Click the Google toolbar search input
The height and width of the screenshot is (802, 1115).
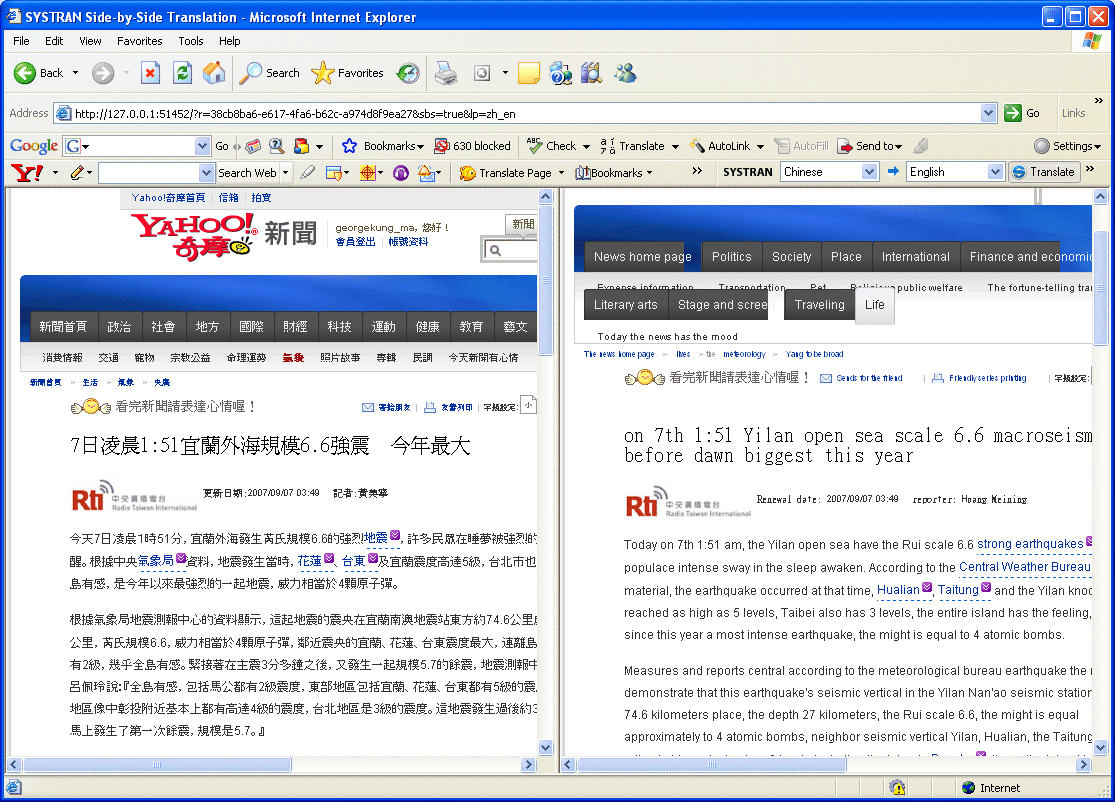tap(137, 146)
